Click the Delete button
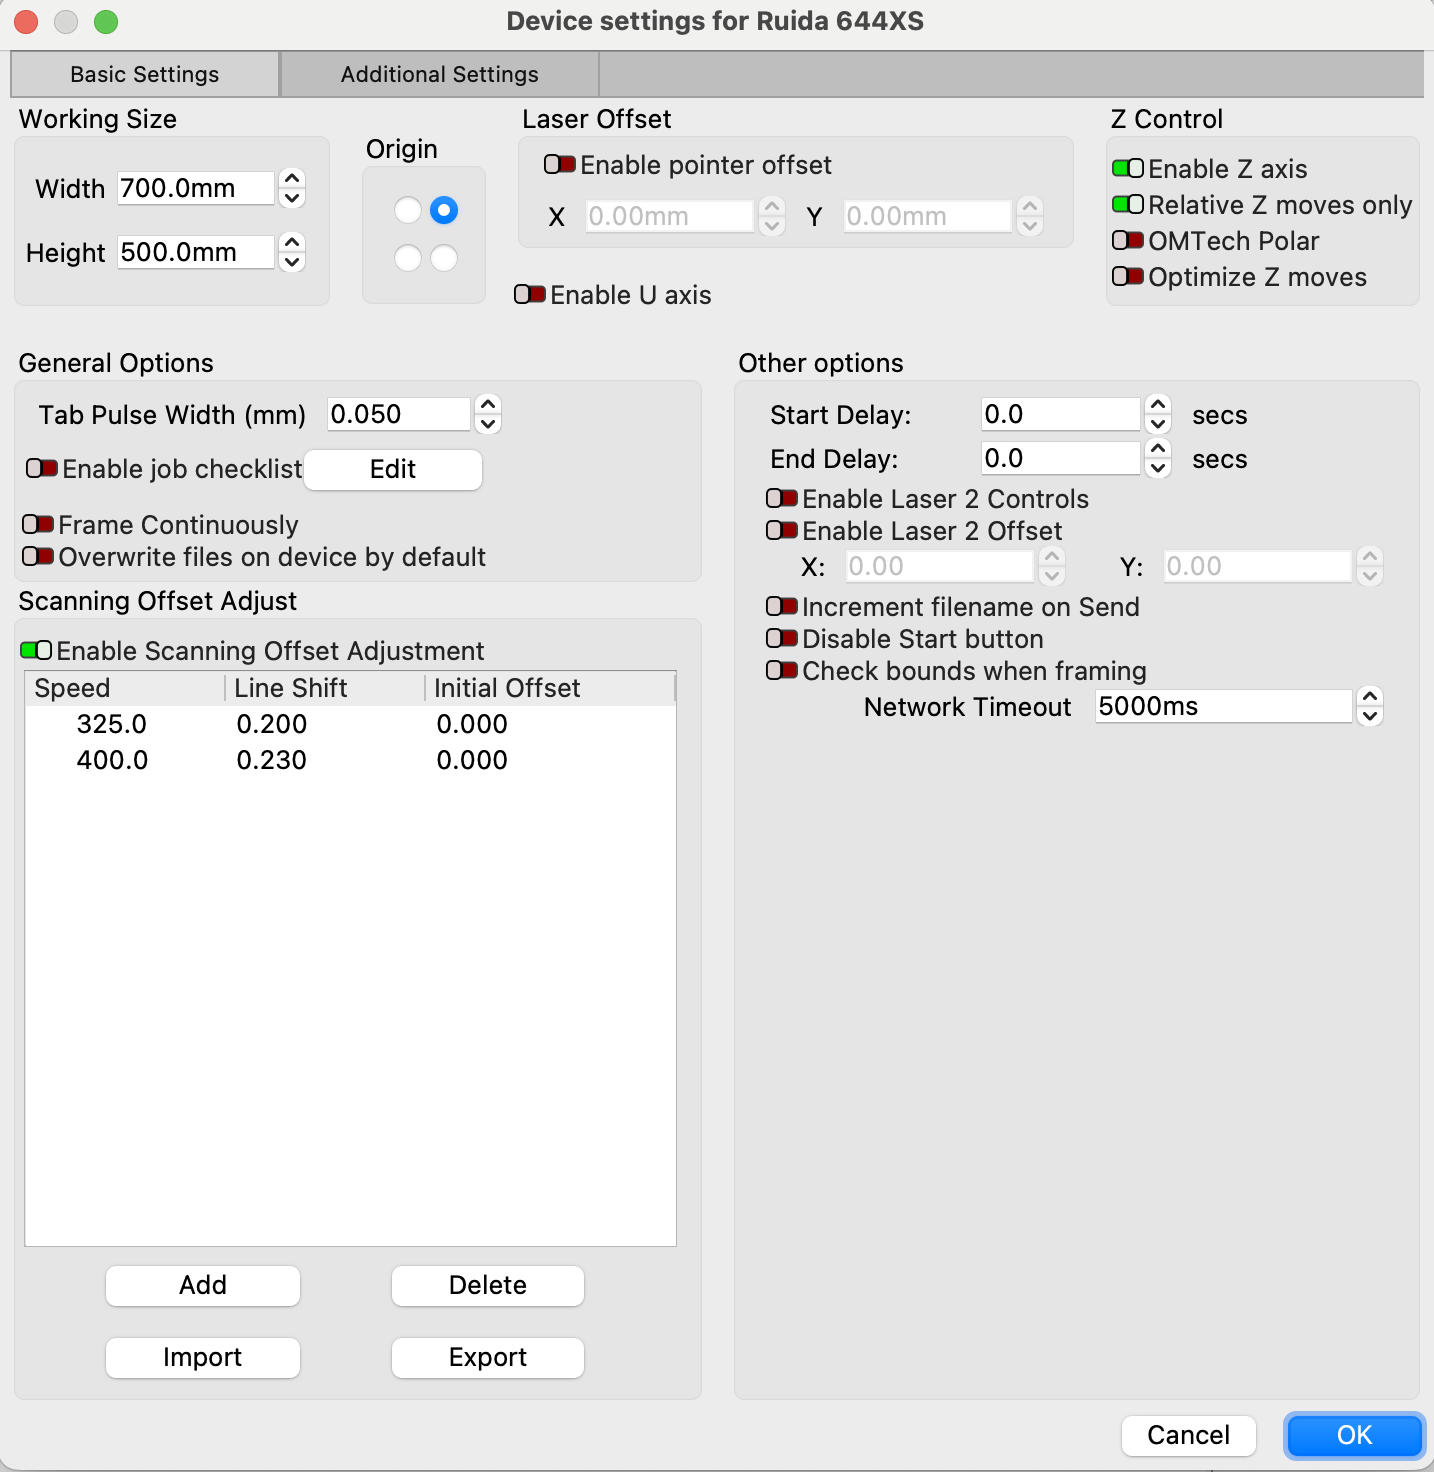The image size is (1434, 1472). pos(488,1285)
